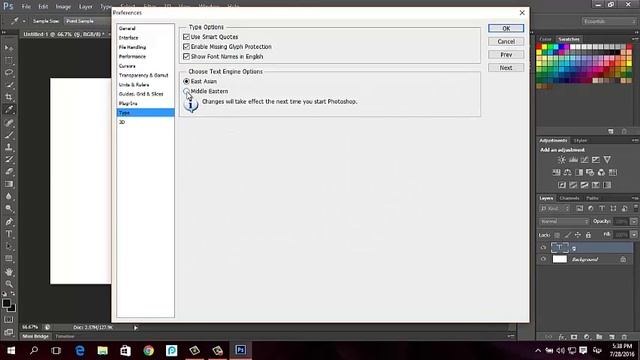Click the Prev button
The width and height of the screenshot is (640, 360).
click(506, 54)
